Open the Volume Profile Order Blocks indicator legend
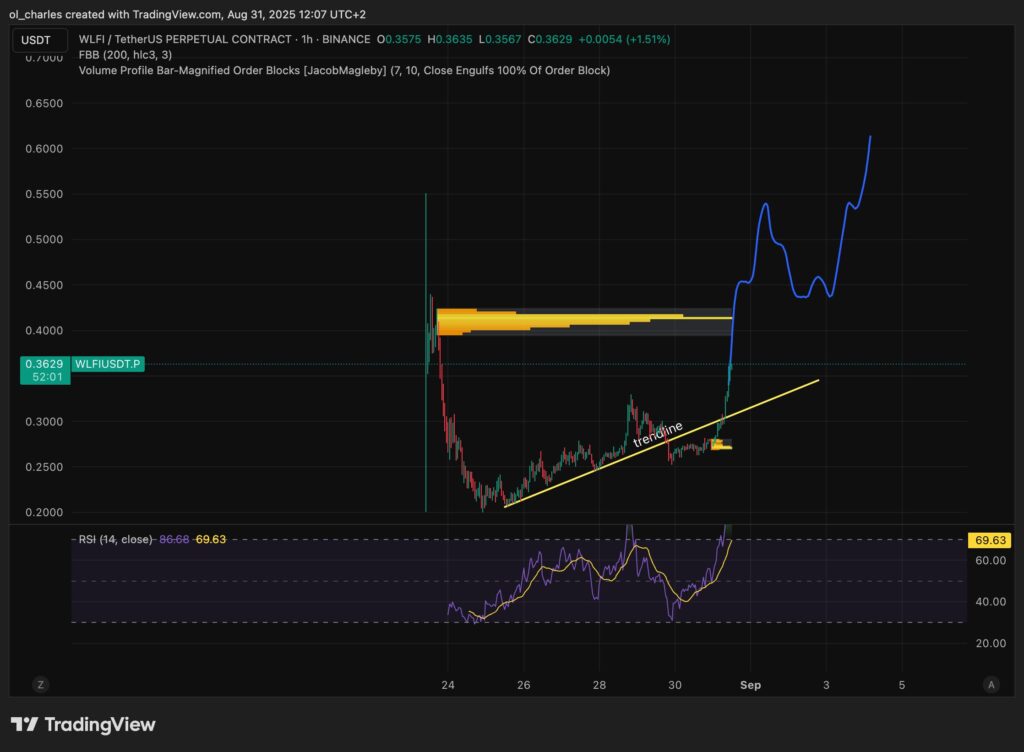This screenshot has height=752, width=1024. point(343,70)
